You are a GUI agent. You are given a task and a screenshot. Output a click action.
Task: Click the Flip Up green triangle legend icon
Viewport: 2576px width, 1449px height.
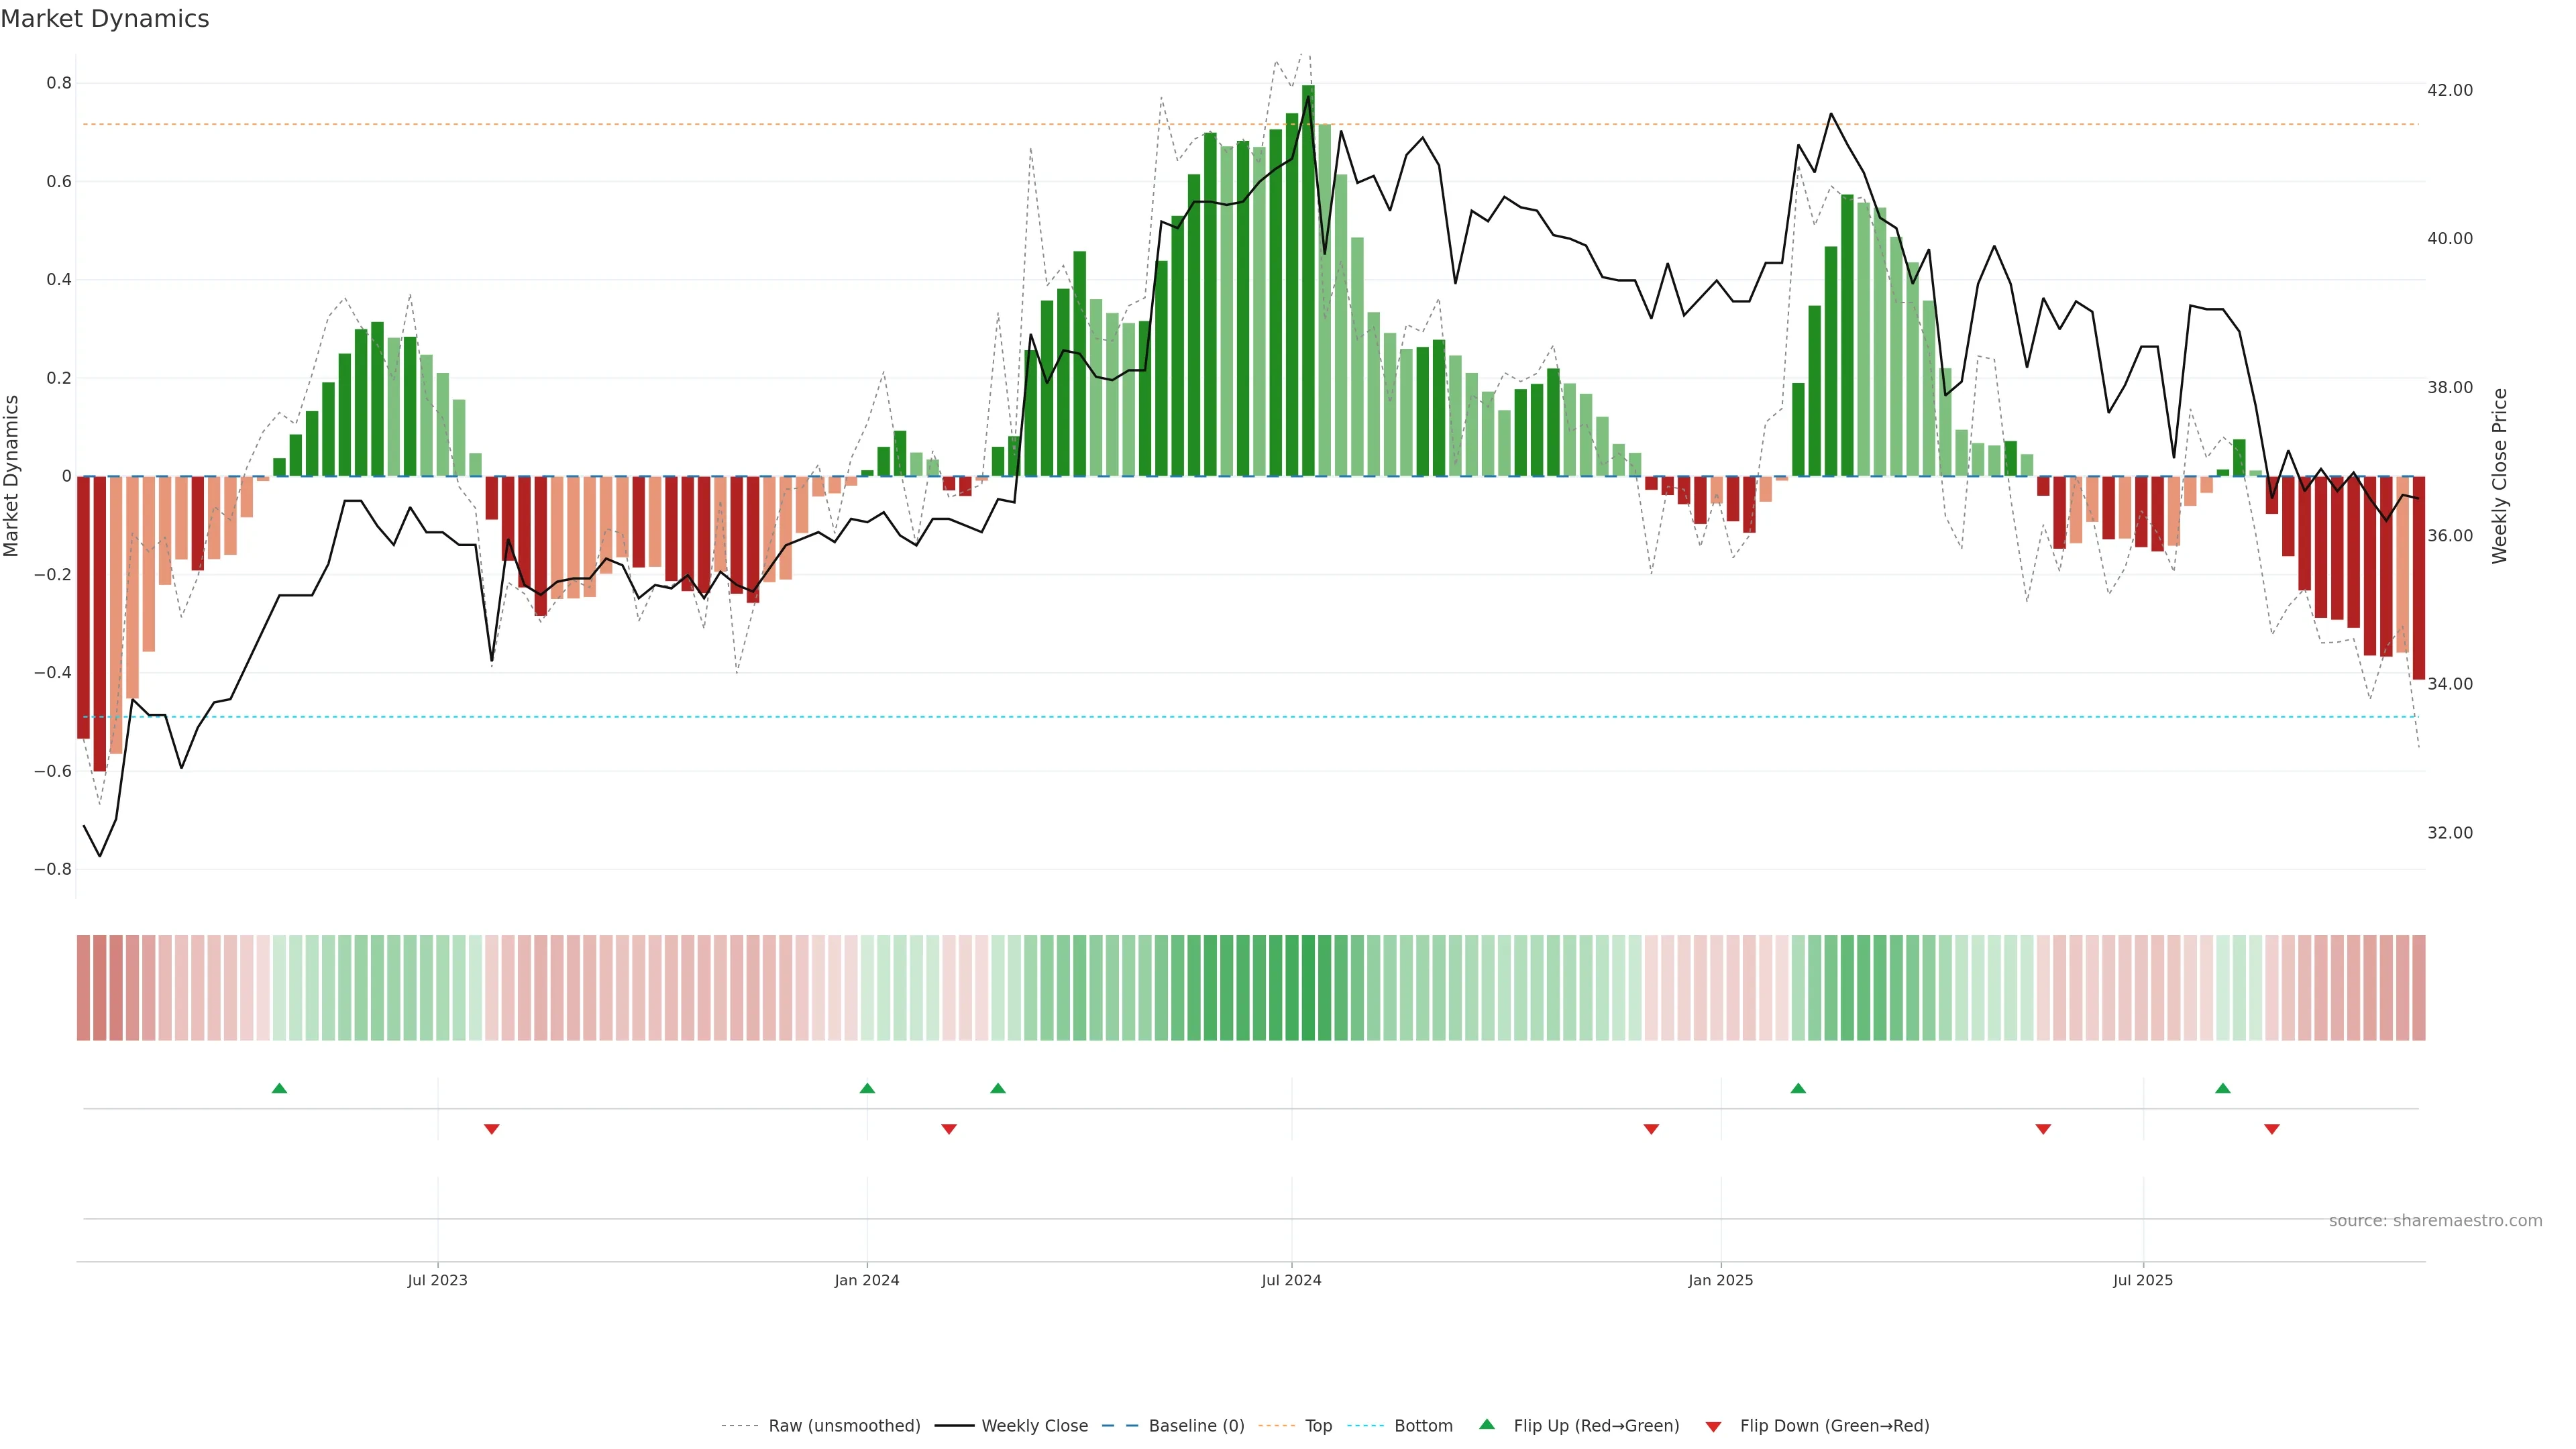1486,1424
